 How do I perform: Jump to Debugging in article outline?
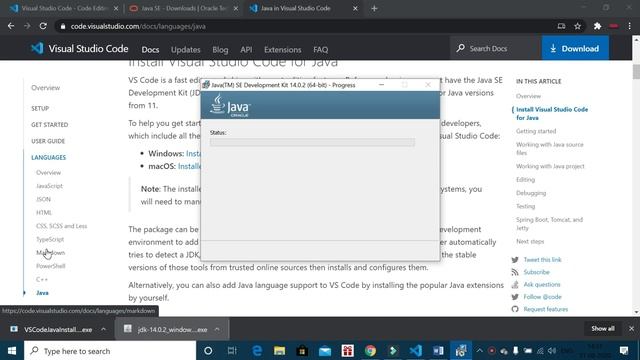[531, 193]
